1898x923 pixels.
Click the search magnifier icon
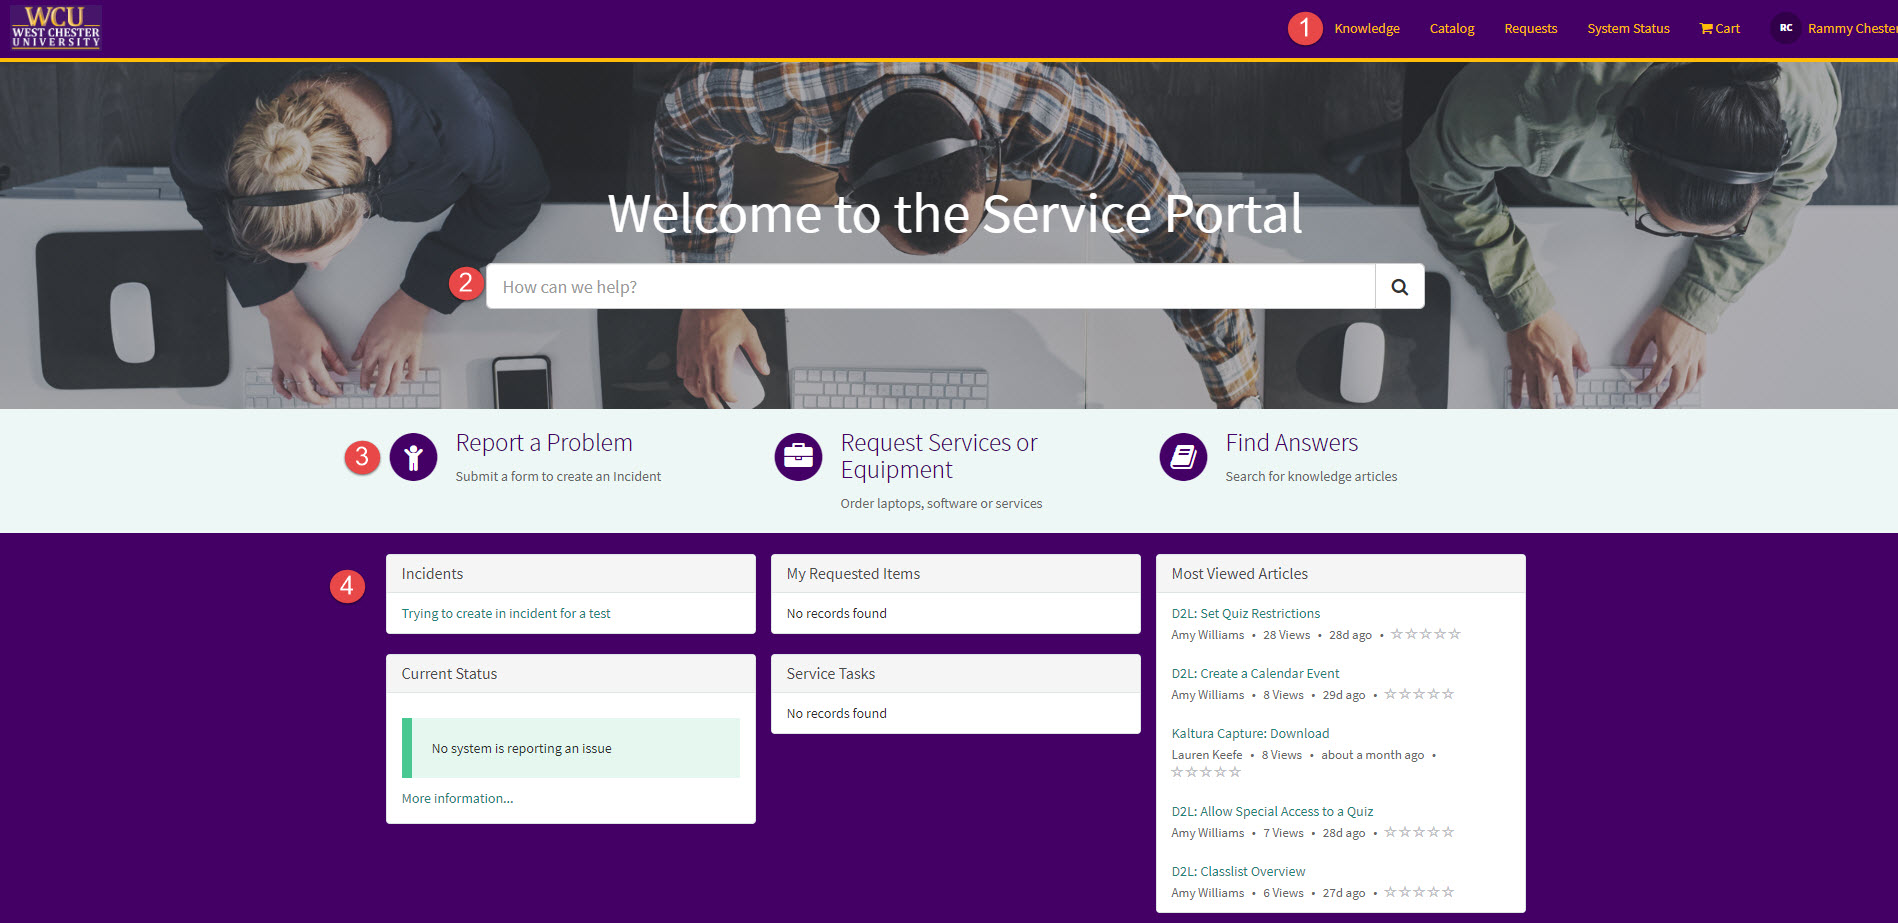coord(1399,286)
